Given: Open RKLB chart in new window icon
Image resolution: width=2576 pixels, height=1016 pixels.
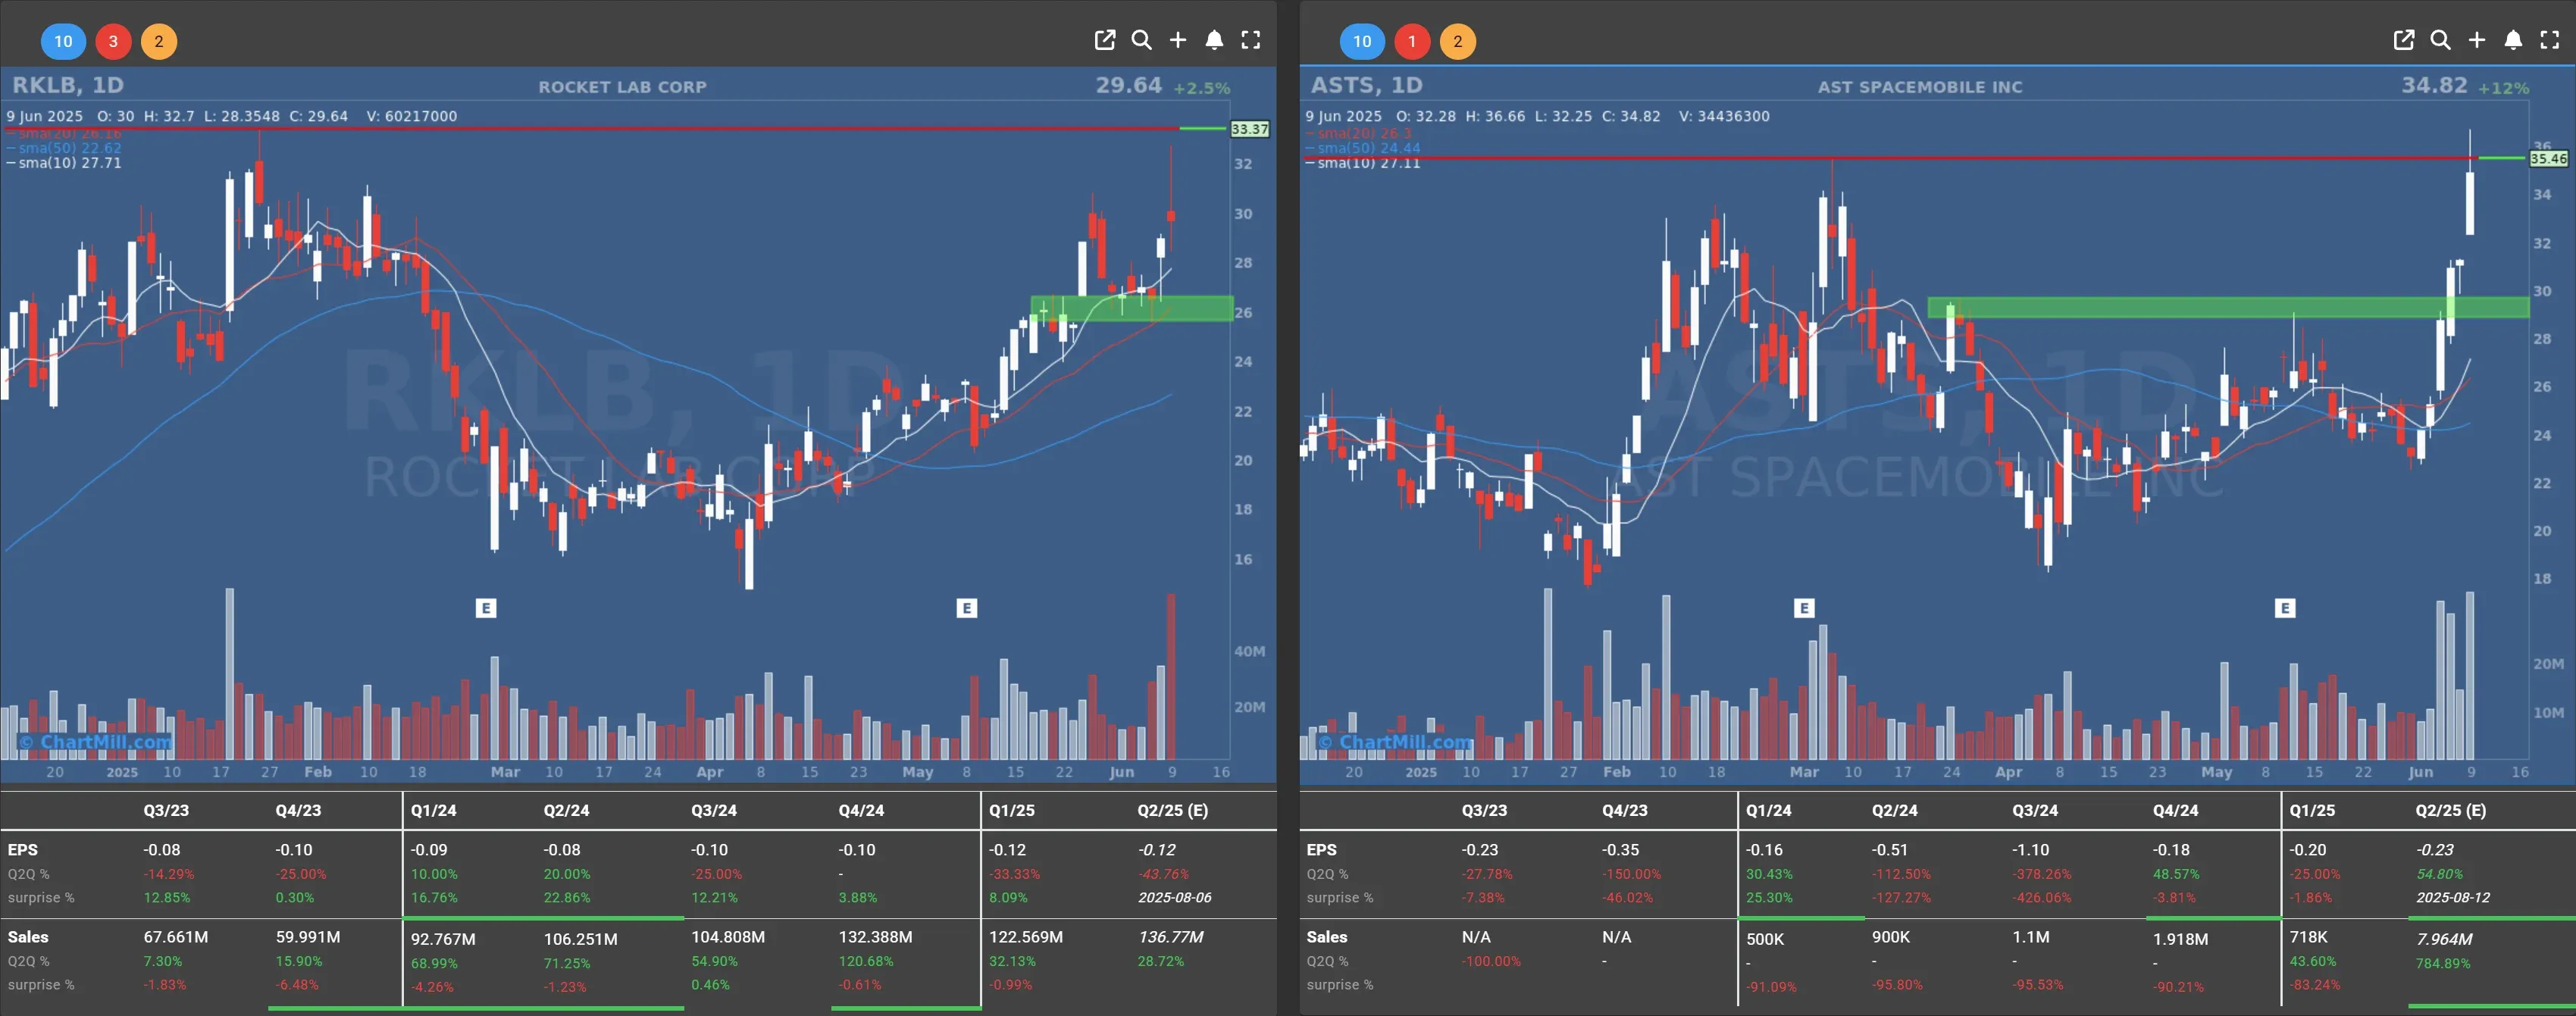Looking at the screenshot, I should coord(1104,40).
